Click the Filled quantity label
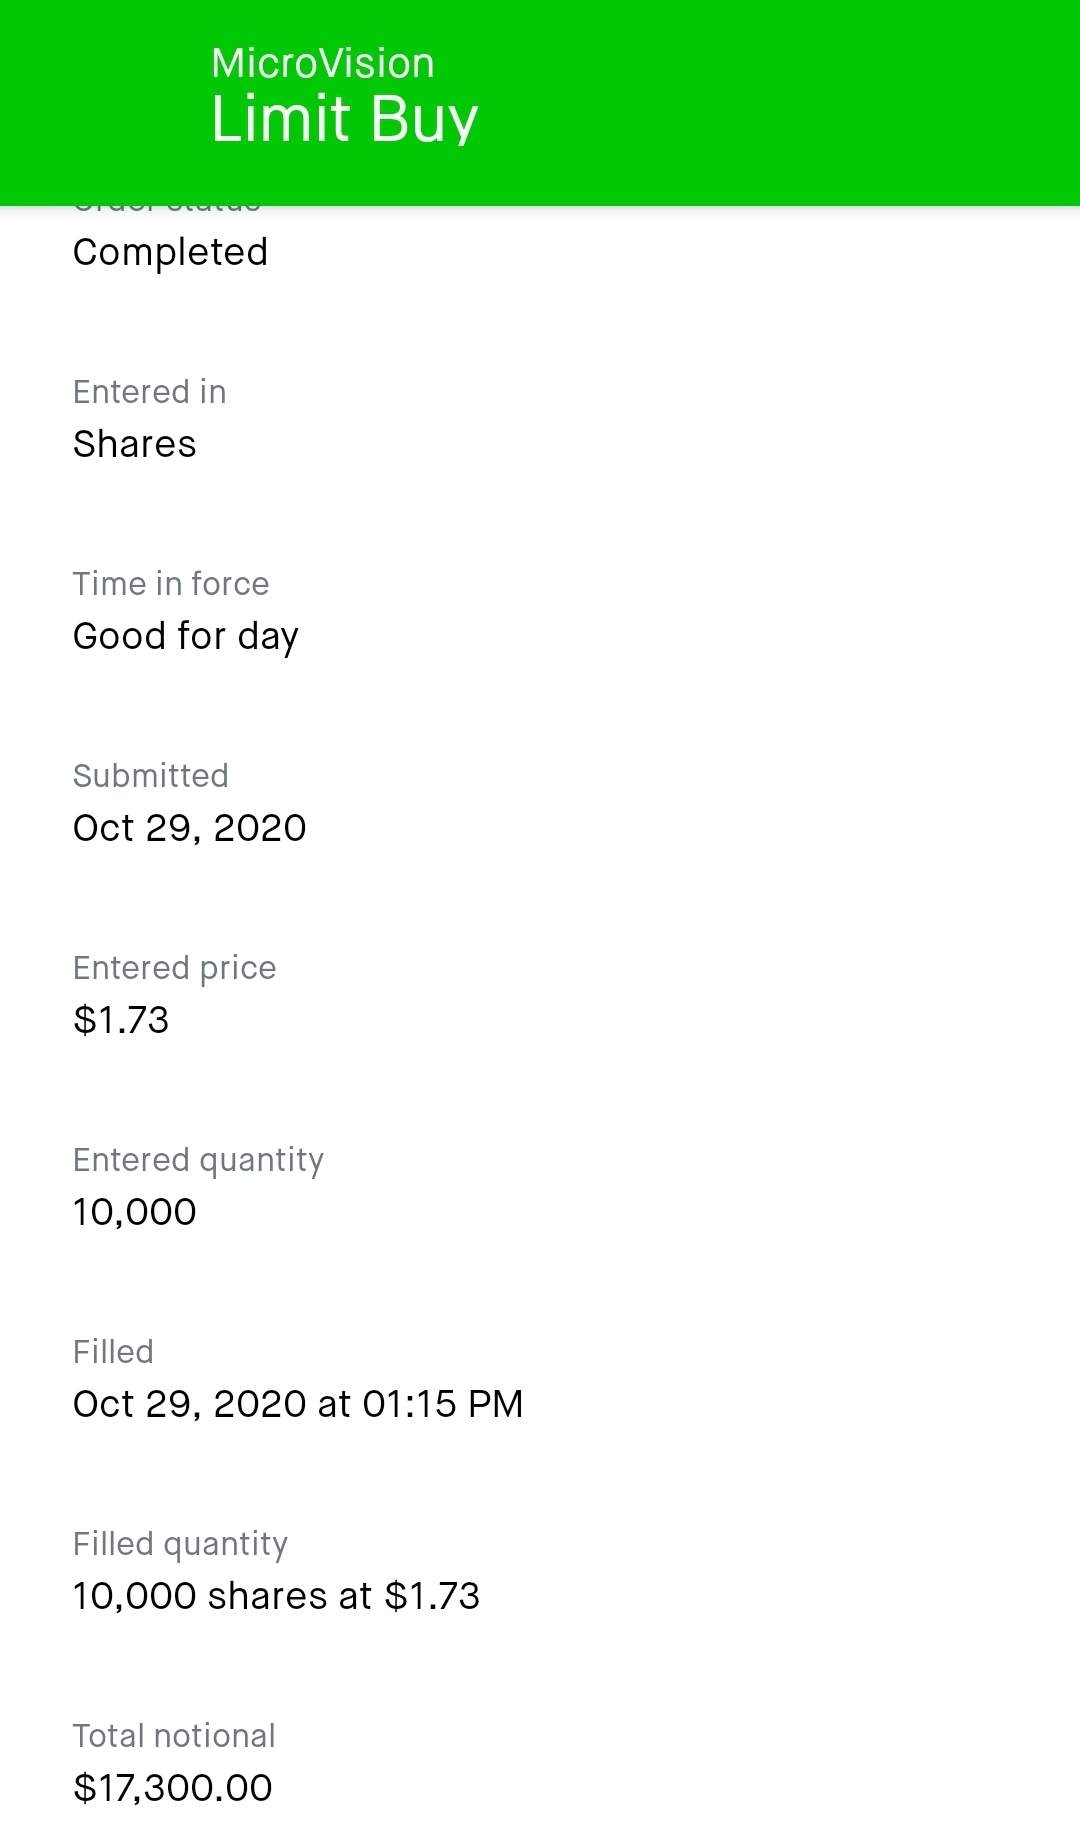The image size is (1080, 1843). click(x=180, y=1544)
